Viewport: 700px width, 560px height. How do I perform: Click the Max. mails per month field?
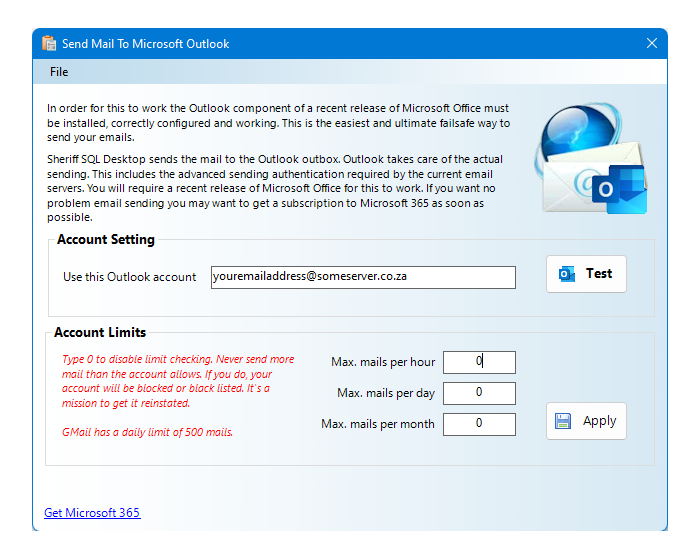tap(479, 424)
